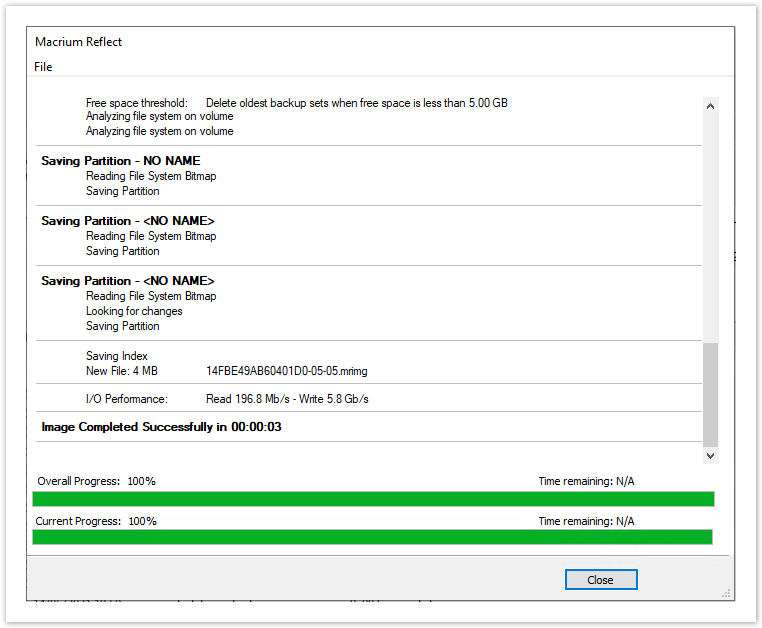The image size is (762, 628).
Task: Click the log scrollbar down arrow
Action: coord(710,455)
